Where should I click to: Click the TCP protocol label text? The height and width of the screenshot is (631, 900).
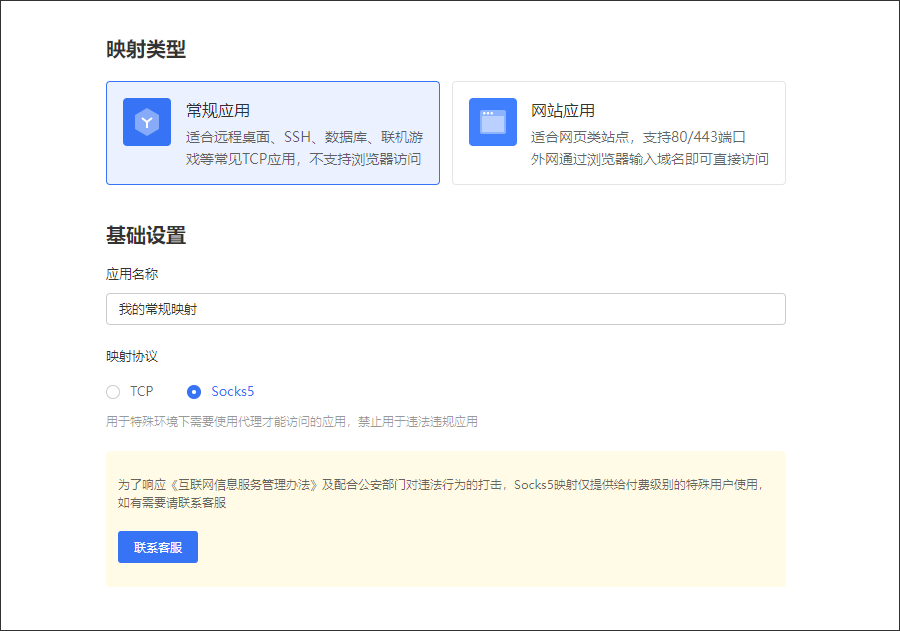coord(141,392)
